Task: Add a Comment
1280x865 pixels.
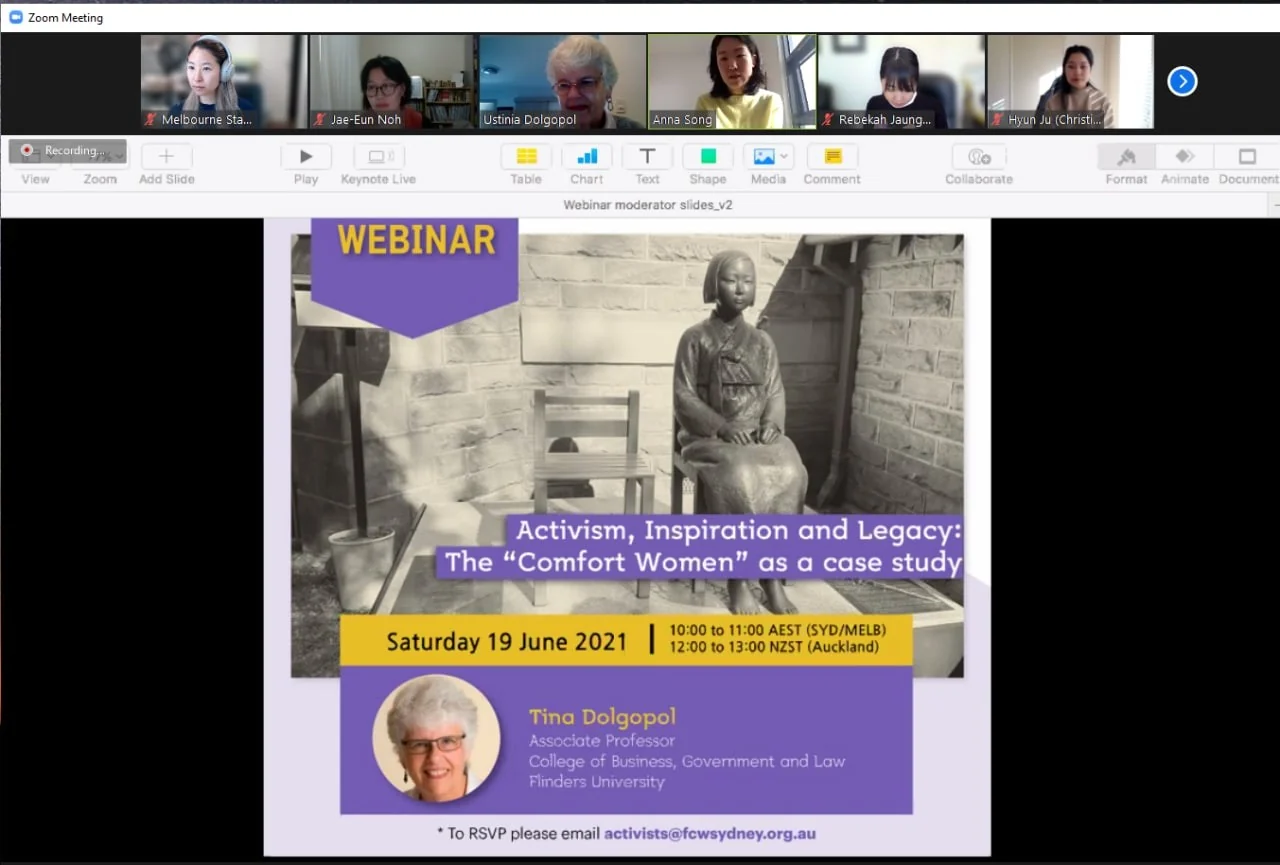Action: (x=832, y=156)
